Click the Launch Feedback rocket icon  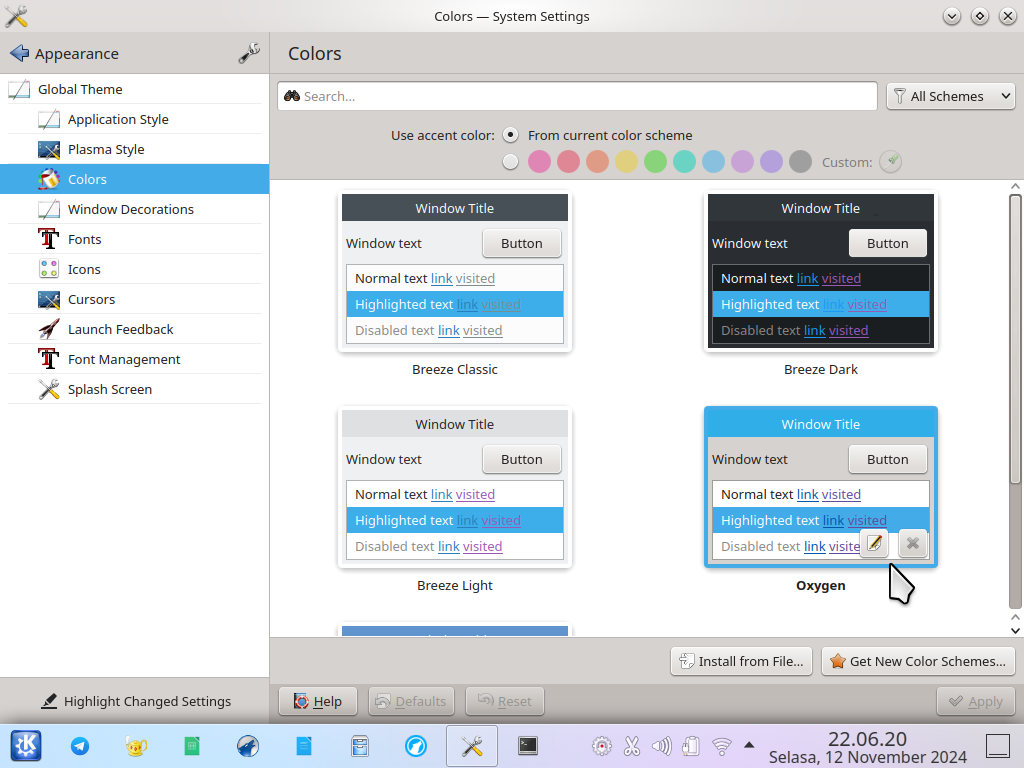point(49,329)
